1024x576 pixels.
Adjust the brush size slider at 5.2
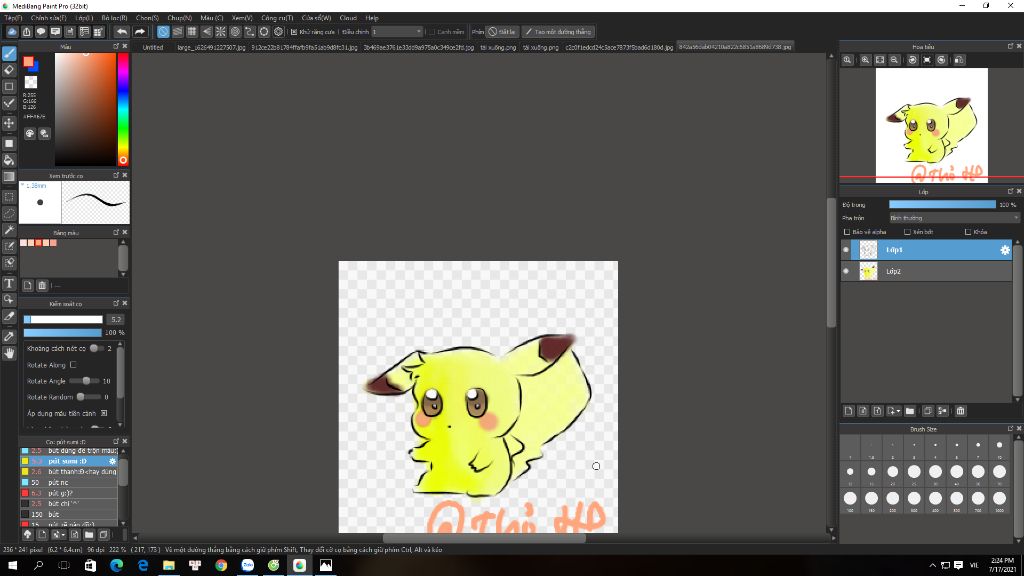point(63,319)
